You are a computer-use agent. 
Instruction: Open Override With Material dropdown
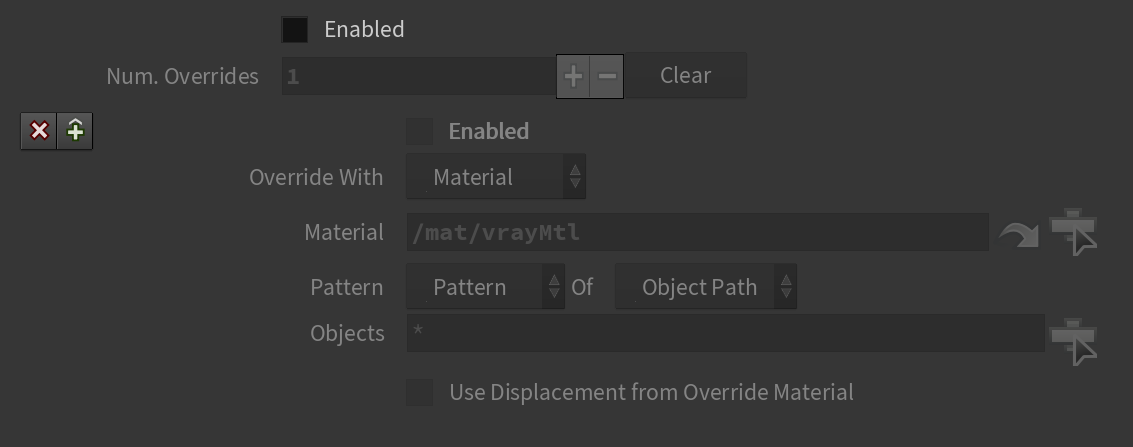click(x=496, y=177)
